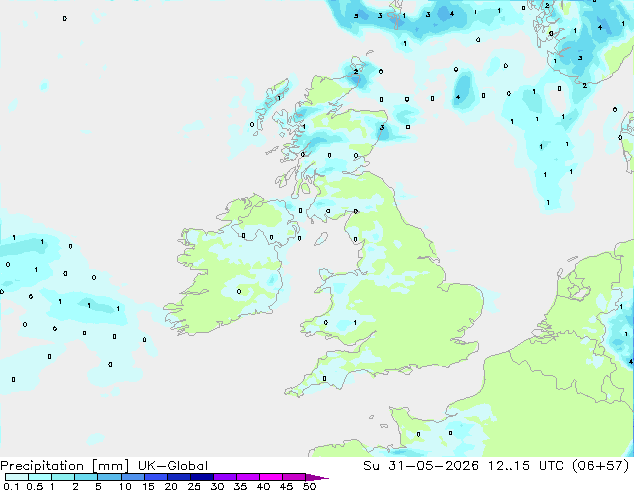Click the legend scale label '20'
Viewport: 634px width, 490px height.
[171, 486]
